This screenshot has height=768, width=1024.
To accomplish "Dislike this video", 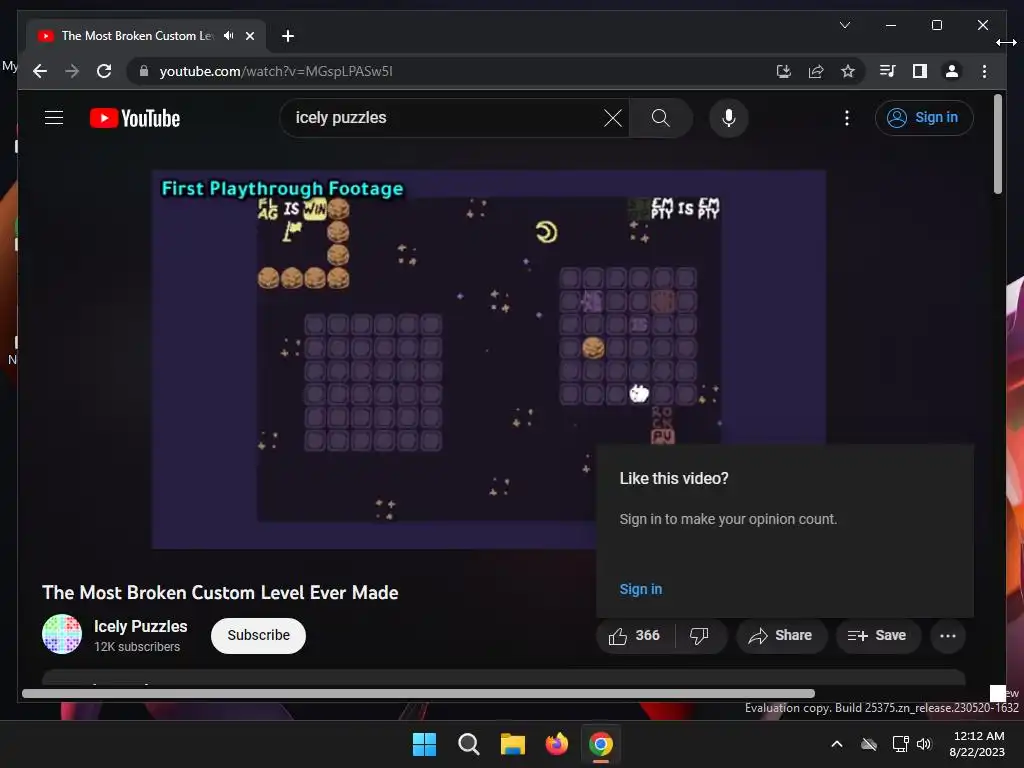I will (x=699, y=635).
